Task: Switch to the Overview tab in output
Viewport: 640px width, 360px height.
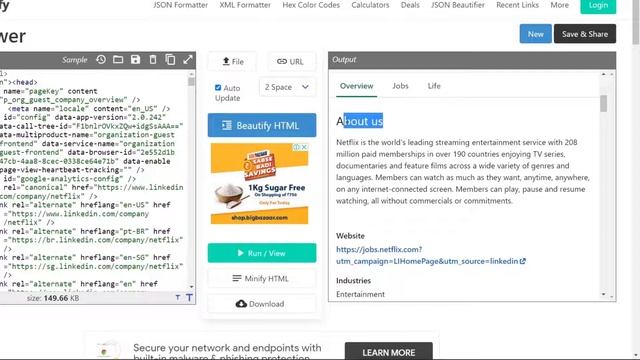Action: pyautogui.click(x=356, y=86)
